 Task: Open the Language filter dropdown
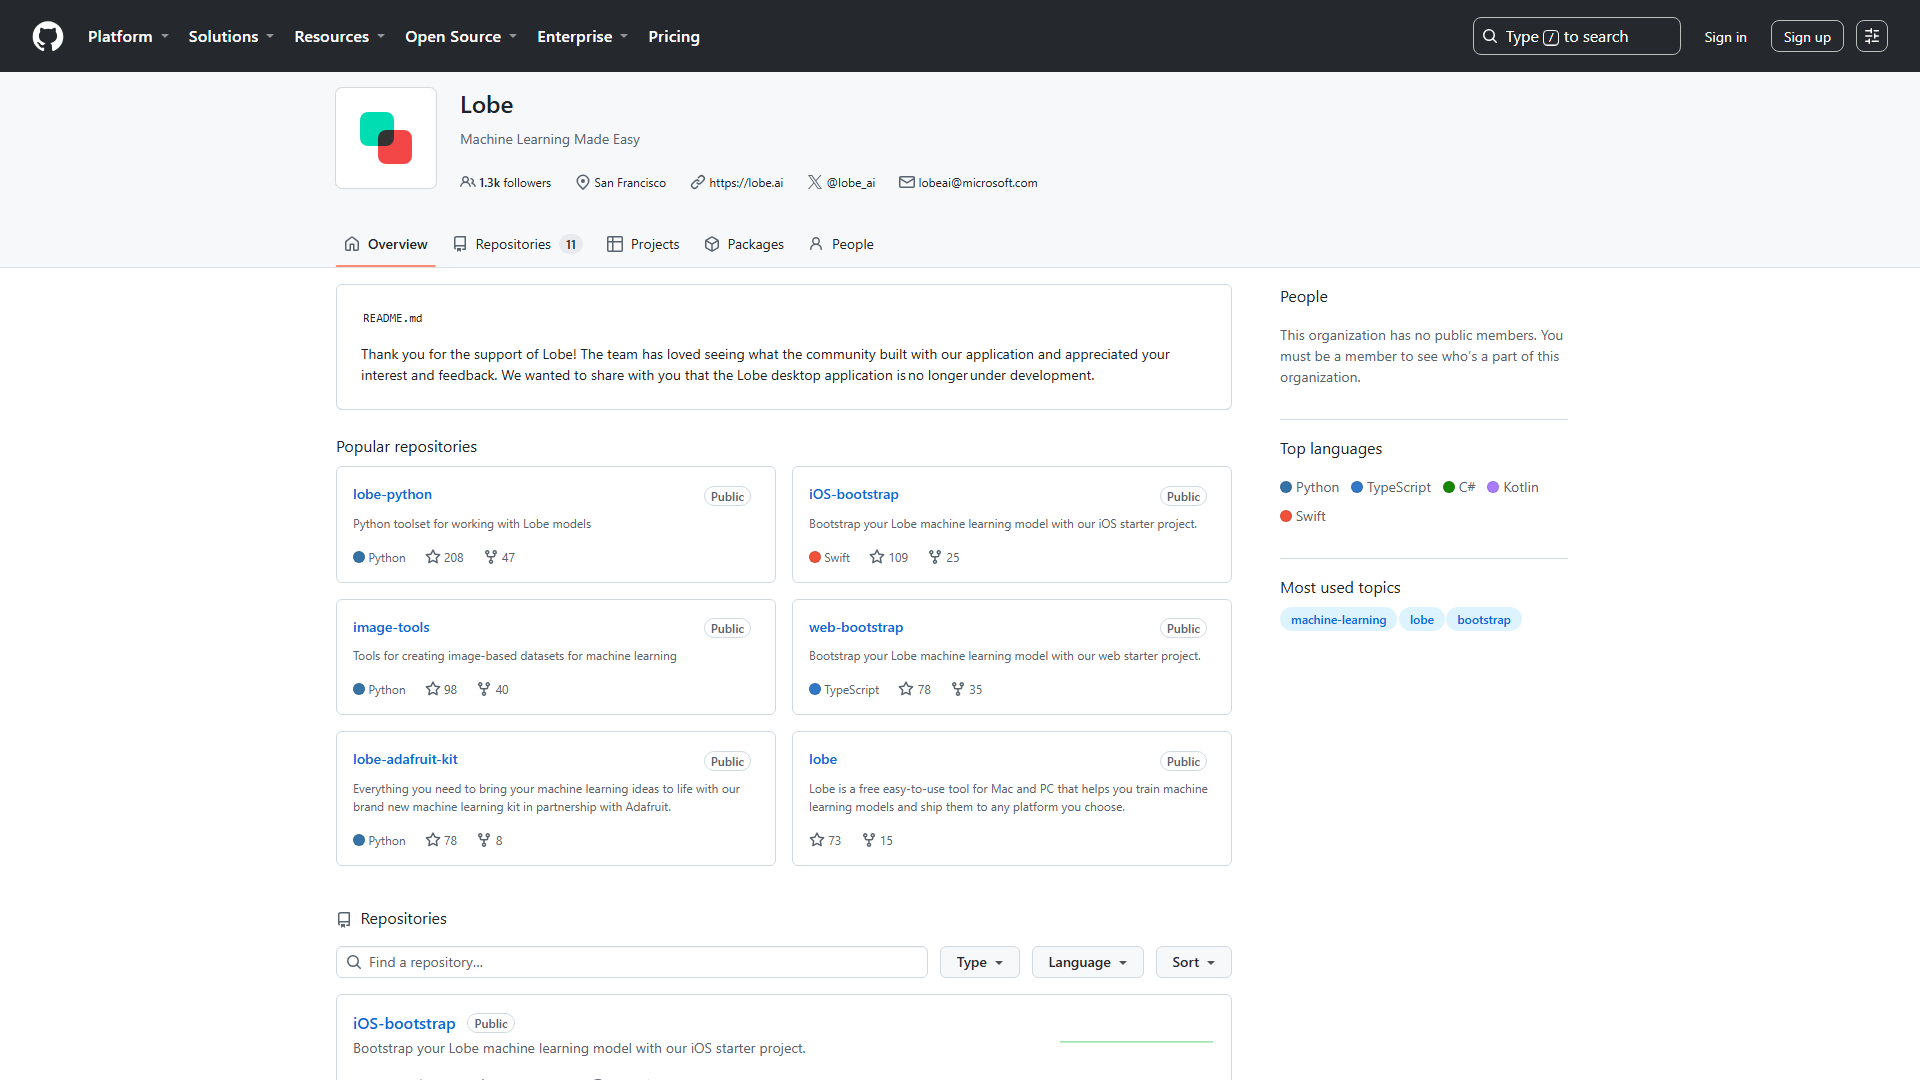coord(1088,962)
